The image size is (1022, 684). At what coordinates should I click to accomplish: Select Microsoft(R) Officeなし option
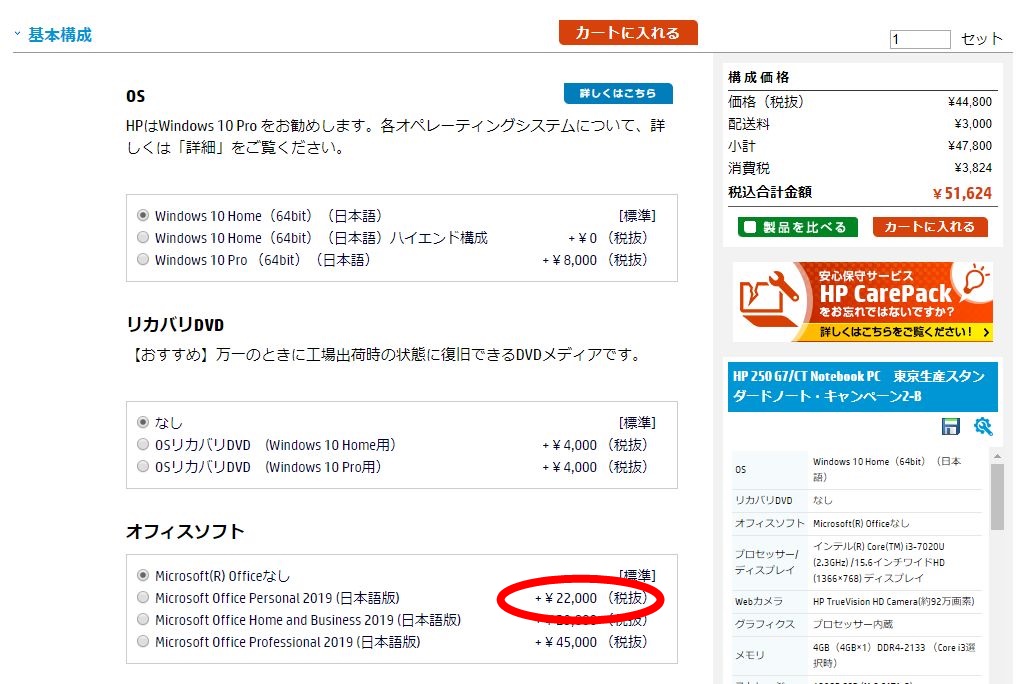click(143, 576)
